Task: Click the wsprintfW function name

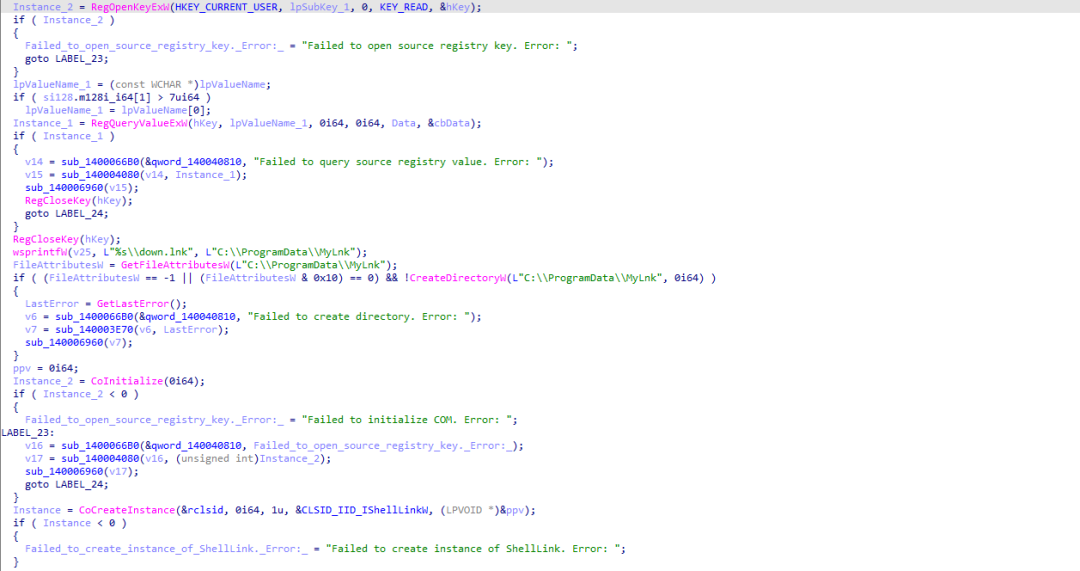Action: tap(40, 252)
